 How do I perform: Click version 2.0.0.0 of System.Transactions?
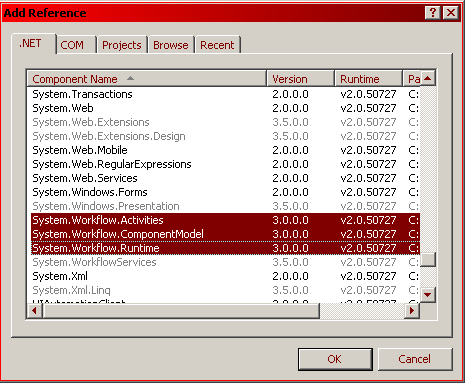(x=290, y=94)
